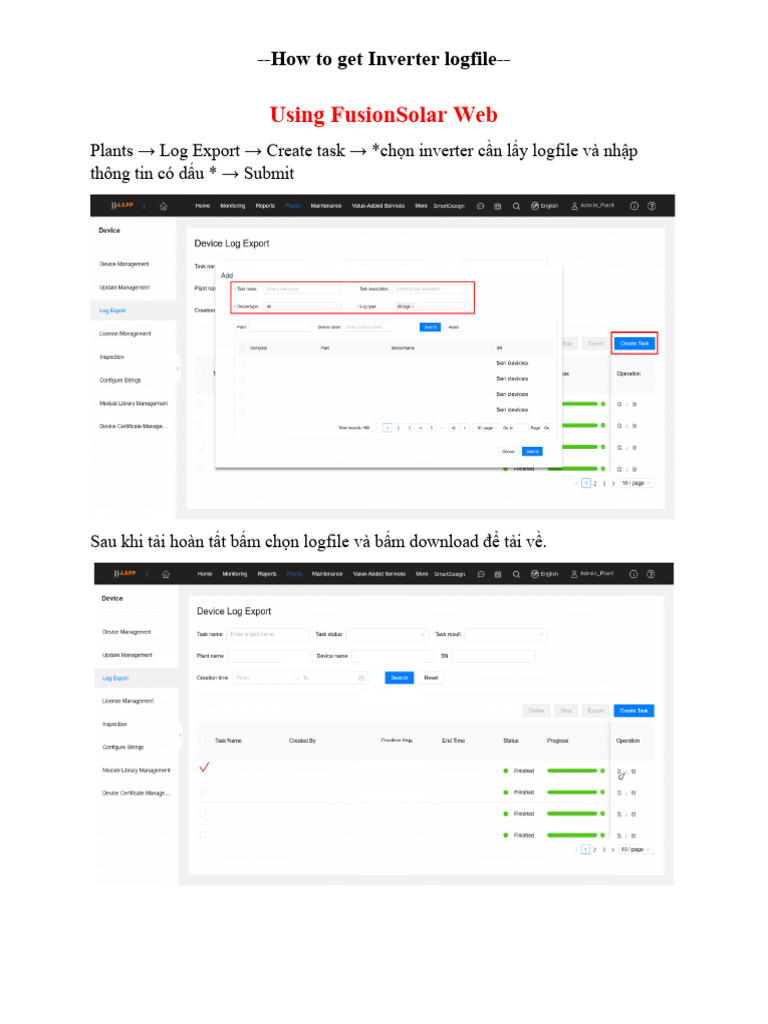The height and width of the screenshot is (1024, 768).
Task: Open the Task result dropdown in the lower screenshot
Action: pos(505,634)
